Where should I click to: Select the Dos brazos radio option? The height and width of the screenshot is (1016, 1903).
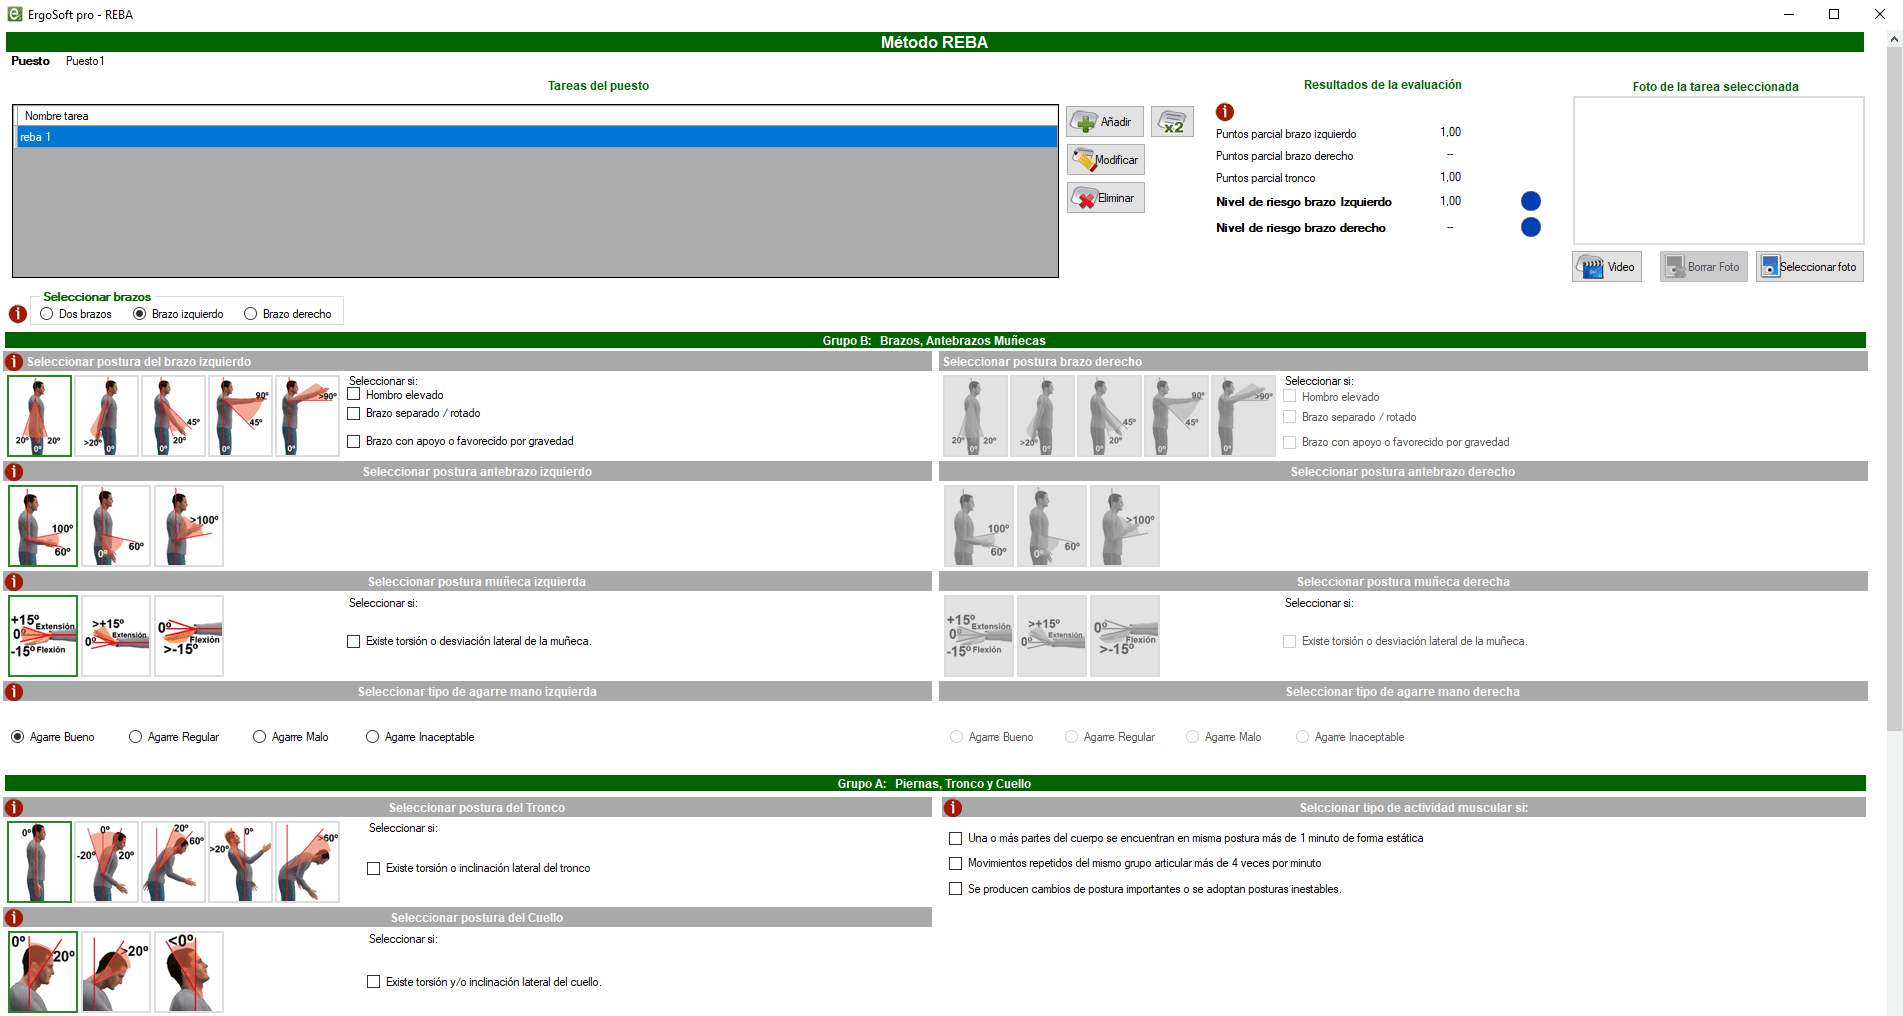tap(76, 314)
